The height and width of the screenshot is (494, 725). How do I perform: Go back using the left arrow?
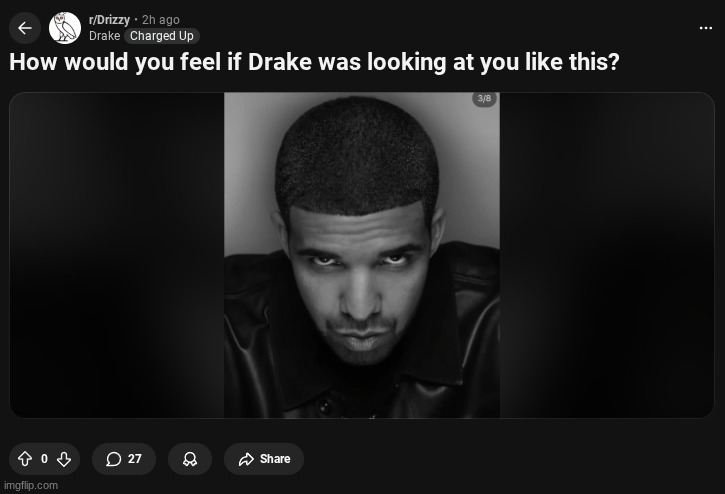point(25,28)
